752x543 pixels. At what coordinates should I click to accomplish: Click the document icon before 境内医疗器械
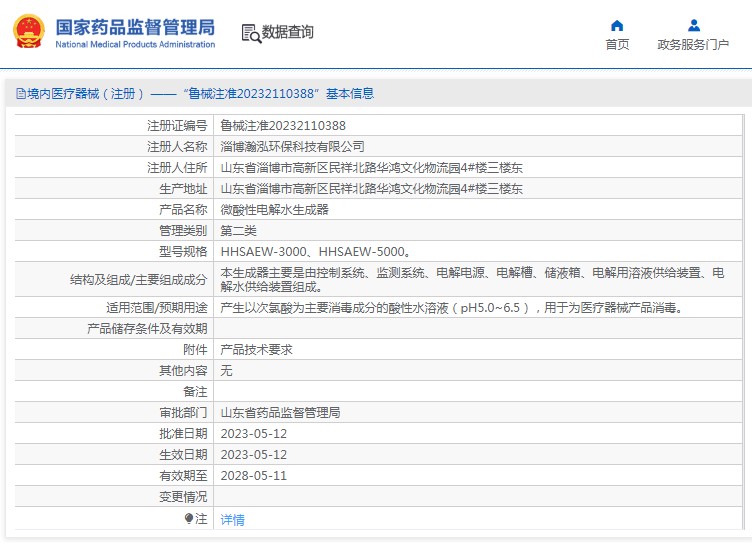tap(21, 94)
